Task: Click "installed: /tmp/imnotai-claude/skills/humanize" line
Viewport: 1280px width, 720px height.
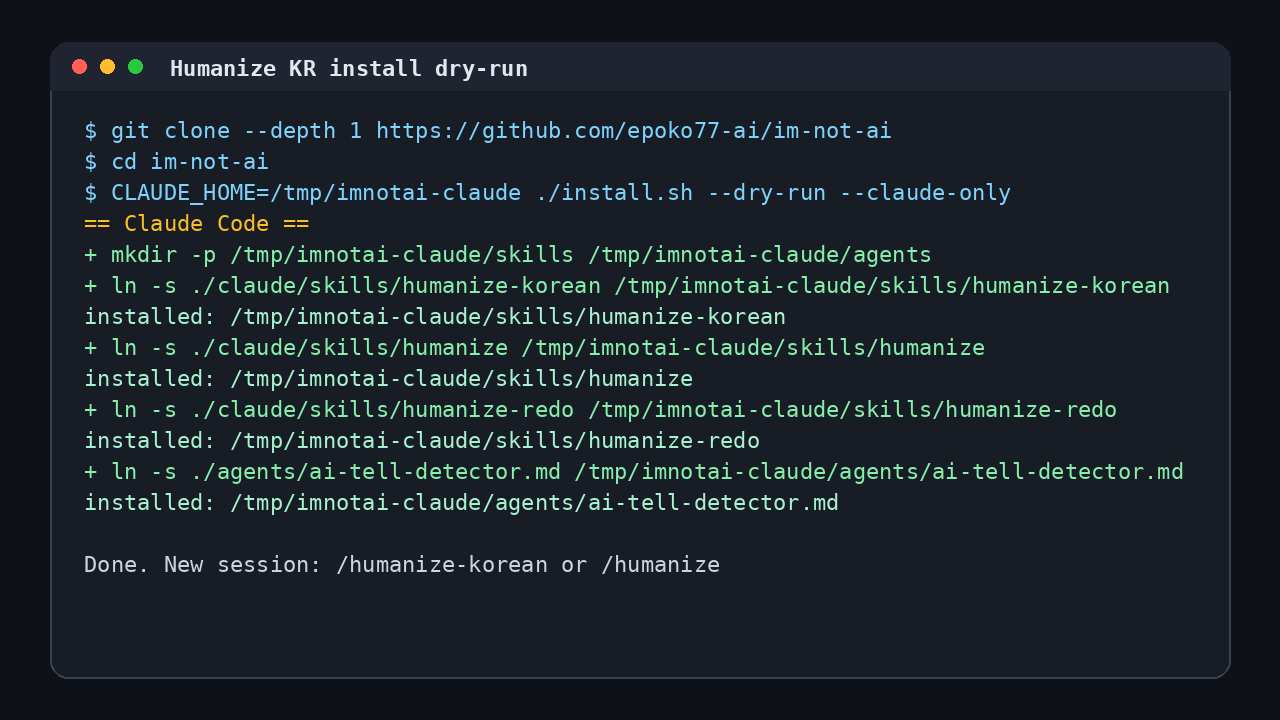Action: point(389,379)
